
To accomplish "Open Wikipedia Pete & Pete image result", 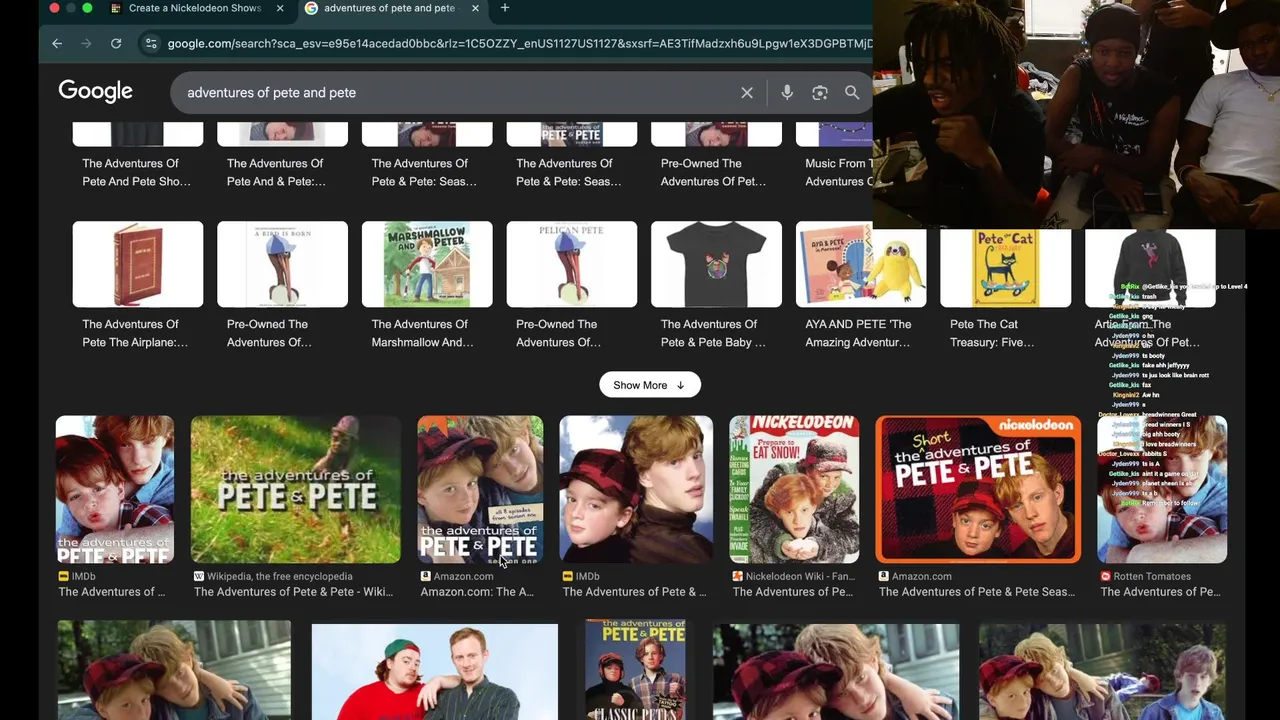I will pos(295,489).
